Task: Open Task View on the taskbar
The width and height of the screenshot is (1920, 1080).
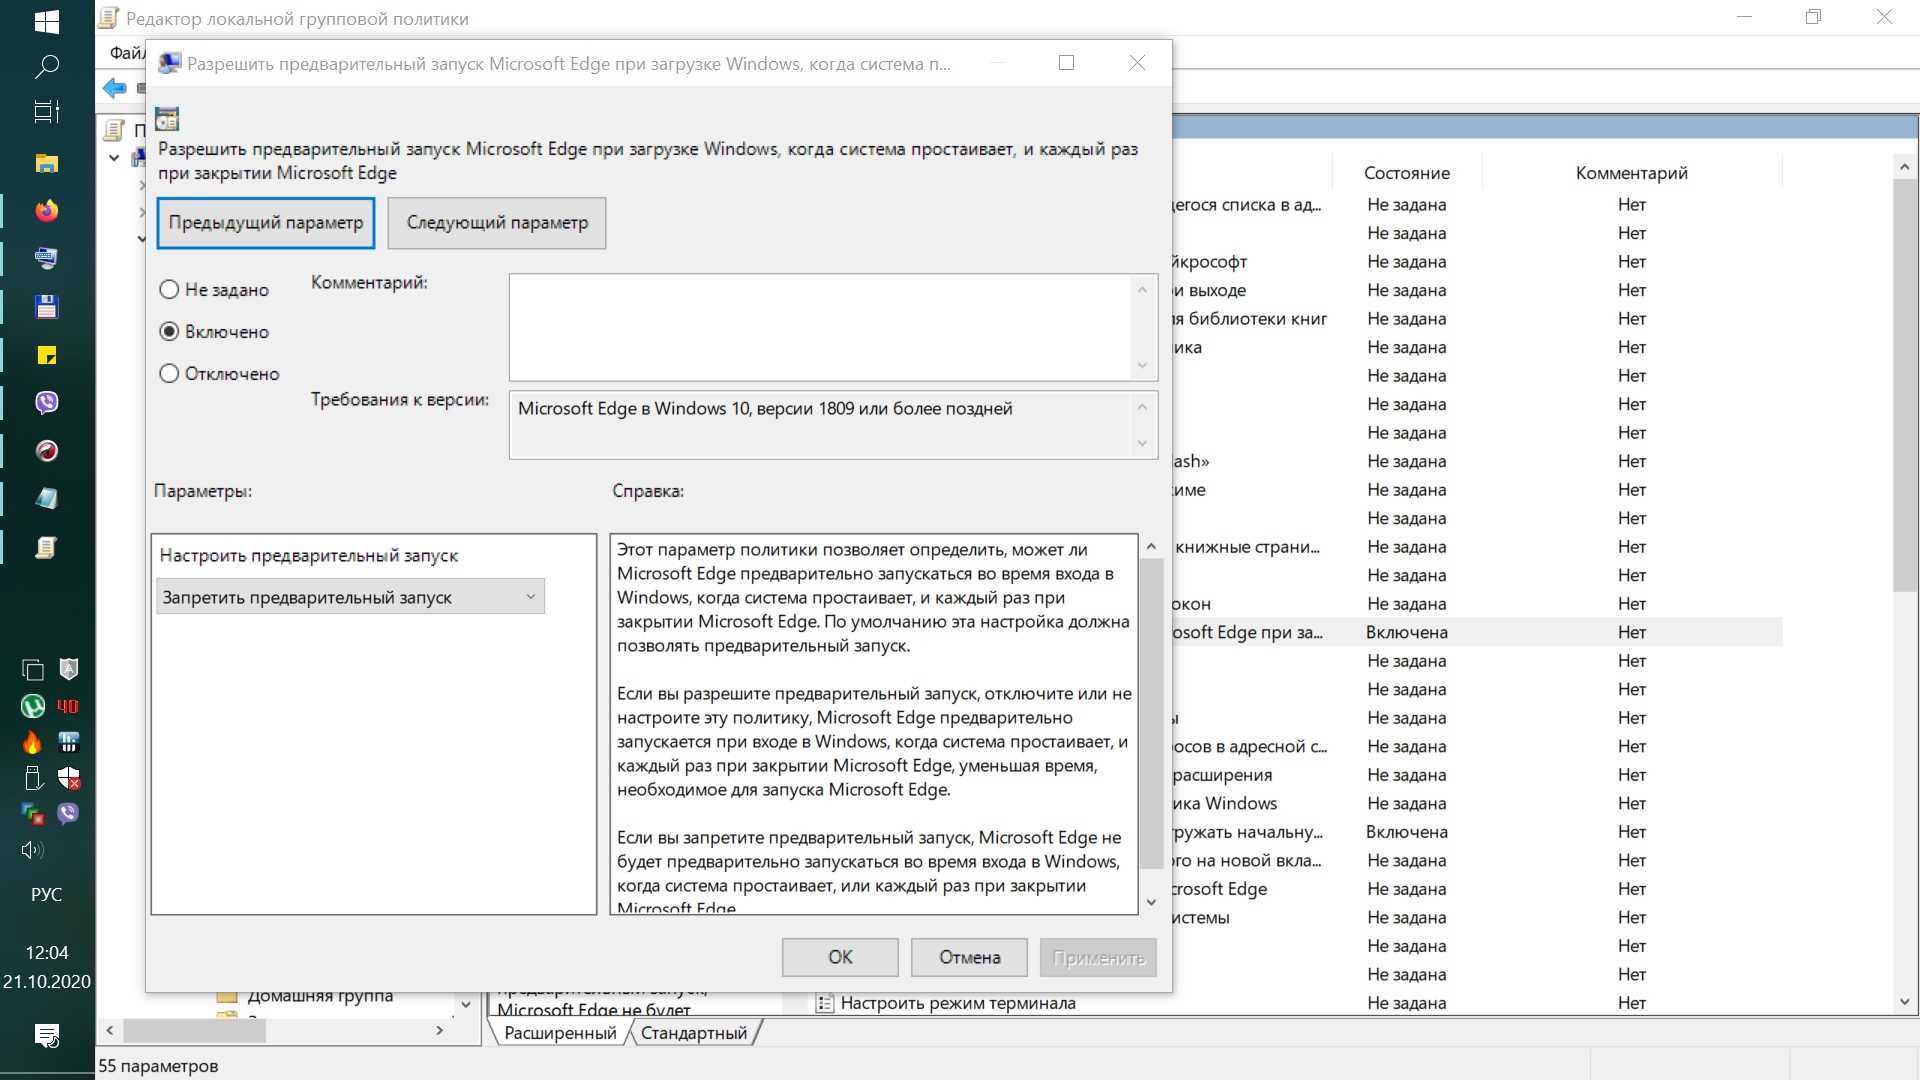Action: (46, 112)
